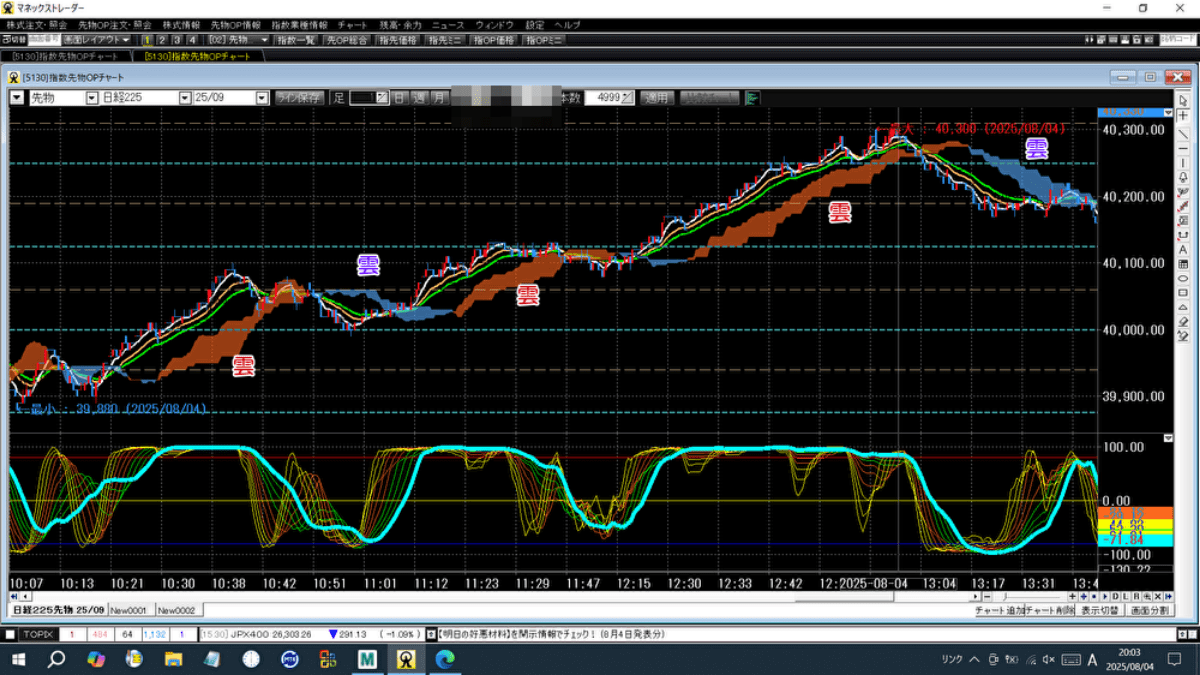
Task: Select the crosshair cursor tool
Action: point(1183,116)
